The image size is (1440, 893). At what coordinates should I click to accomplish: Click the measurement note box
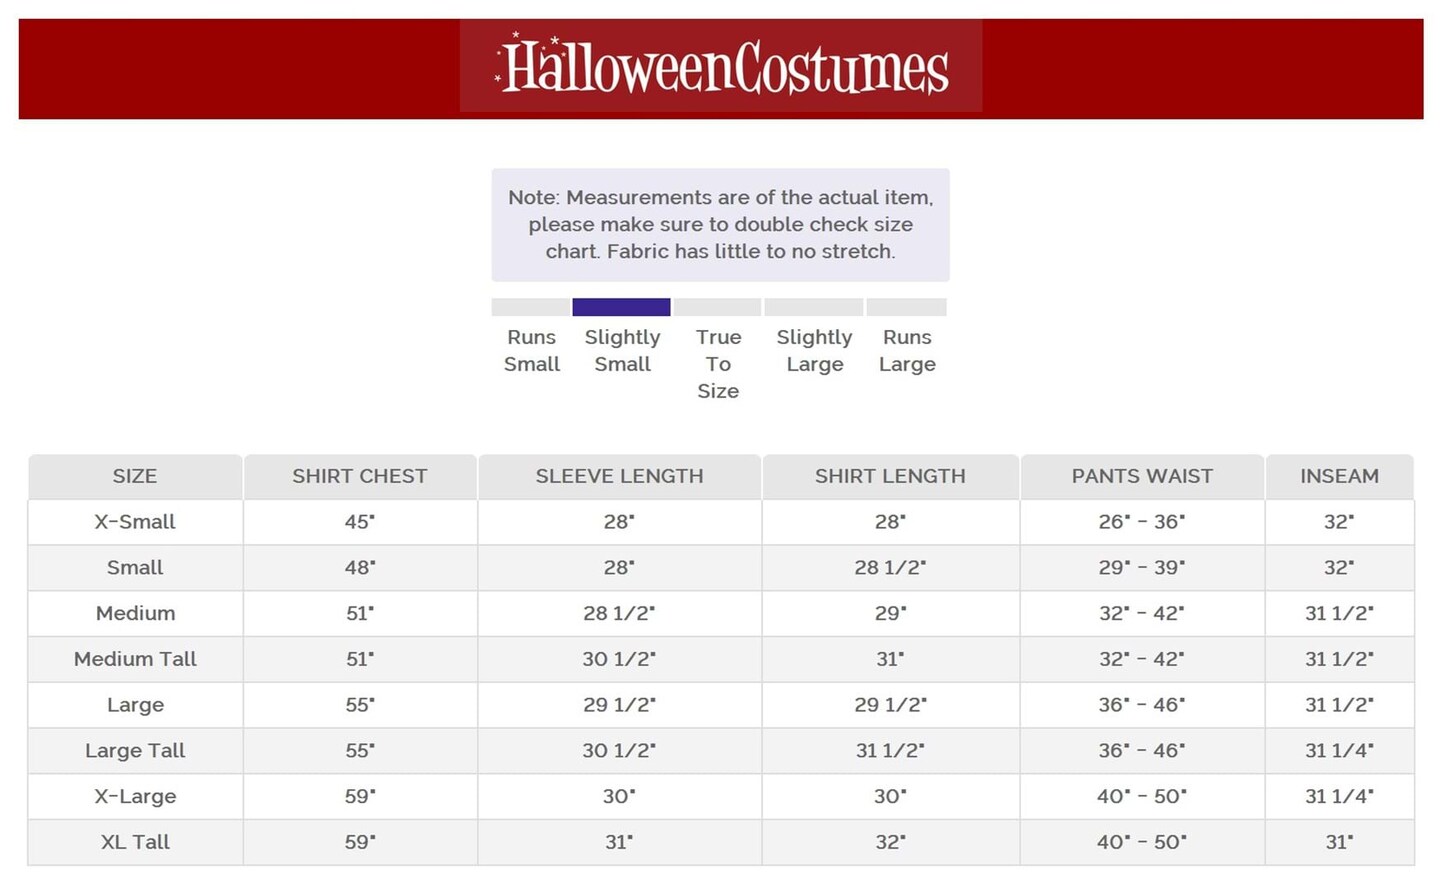pyautogui.click(x=720, y=225)
